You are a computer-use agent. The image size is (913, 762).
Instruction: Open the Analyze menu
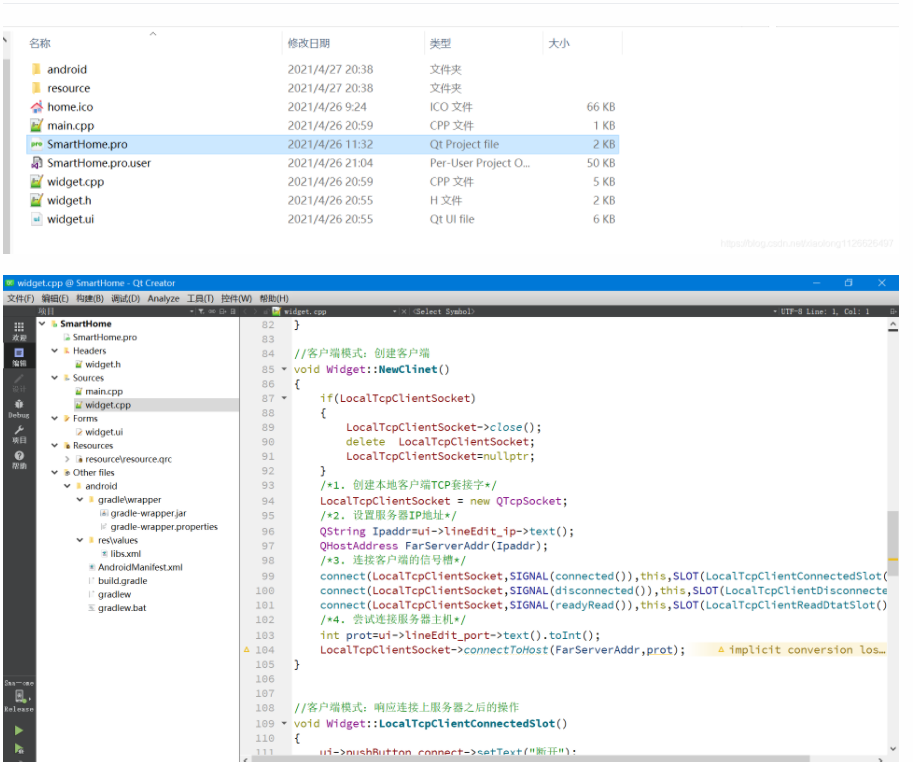coord(163,298)
